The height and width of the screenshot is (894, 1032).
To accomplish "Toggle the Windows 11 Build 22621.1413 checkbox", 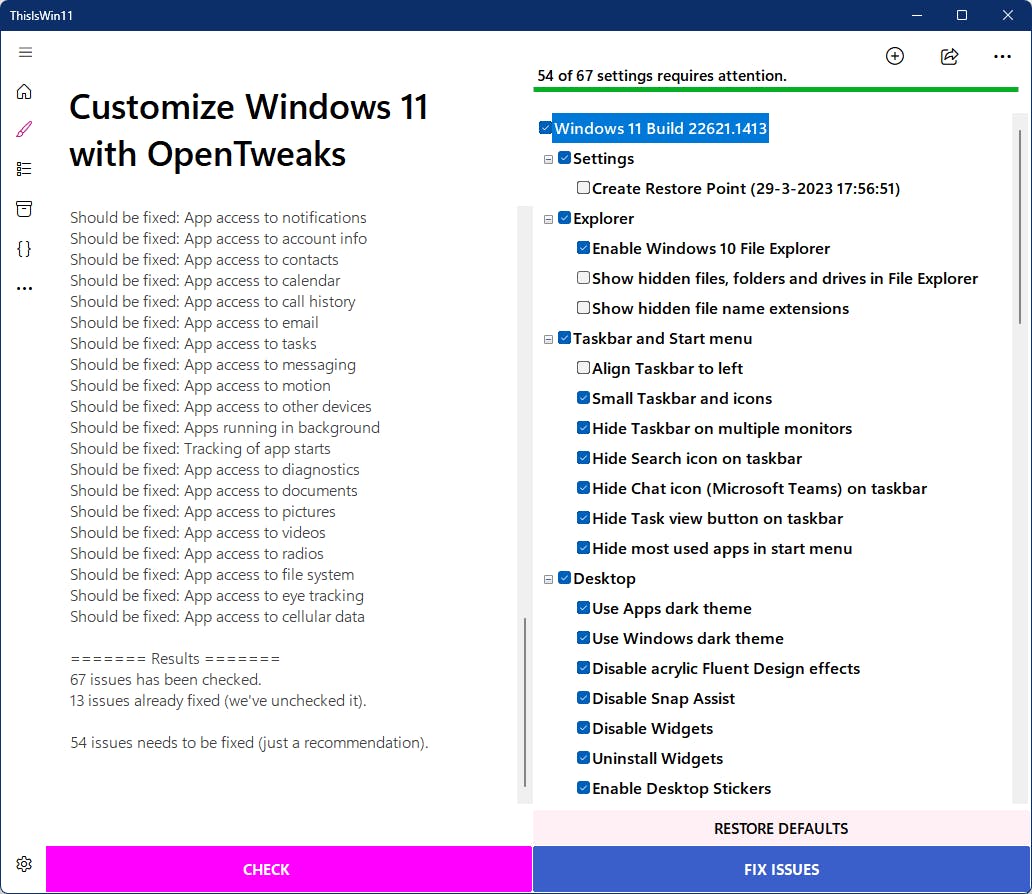I will 545,128.
